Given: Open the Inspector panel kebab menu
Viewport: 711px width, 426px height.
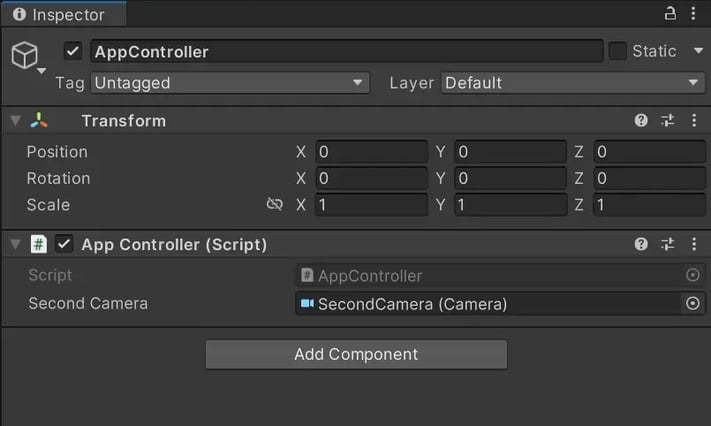Looking at the screenshot, I should click(x=694, y=14).
